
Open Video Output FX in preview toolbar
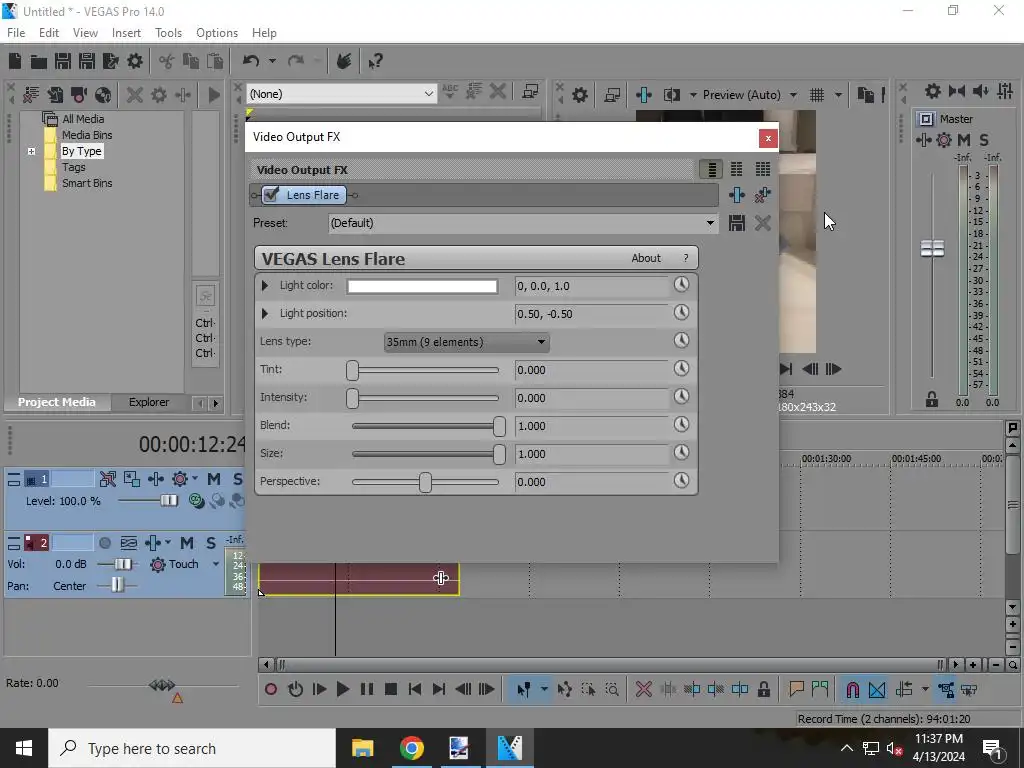[644, 95]
